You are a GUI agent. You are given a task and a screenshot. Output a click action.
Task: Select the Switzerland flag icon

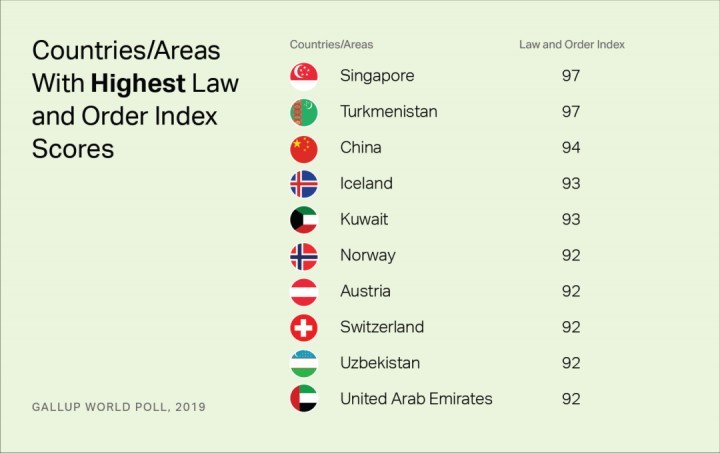point(304,328)
